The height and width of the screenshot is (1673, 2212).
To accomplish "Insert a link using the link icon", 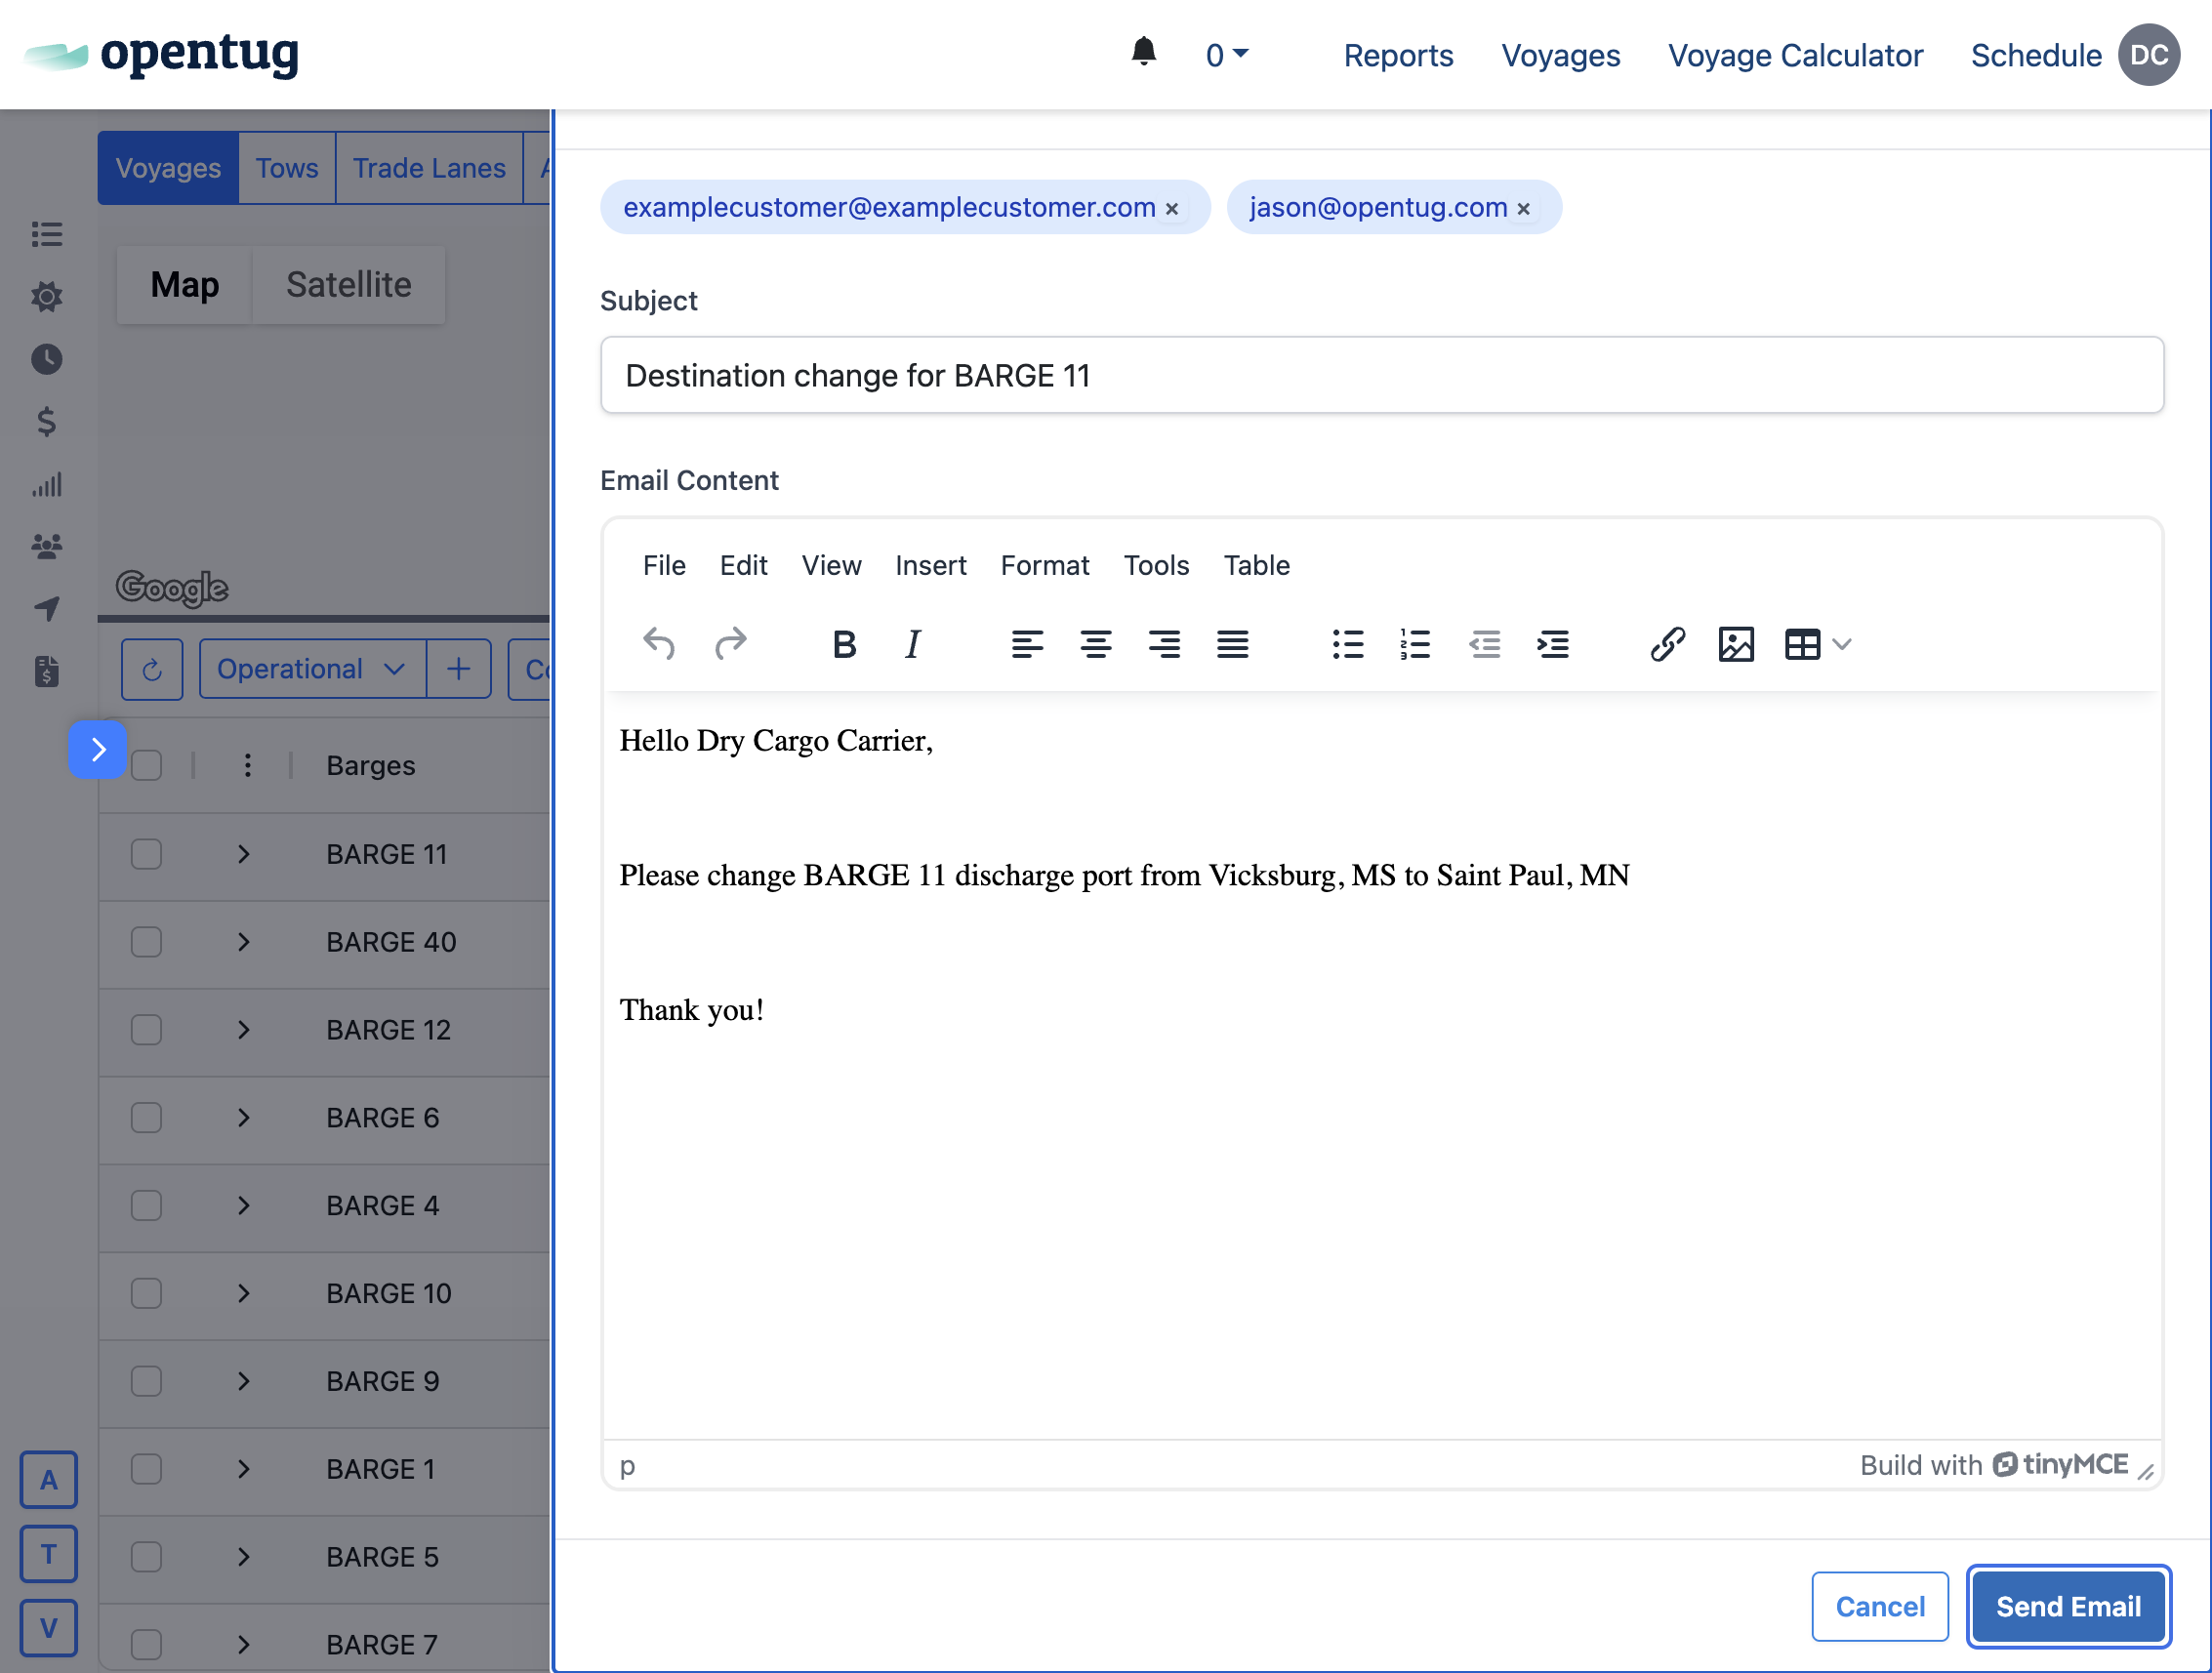I will [x=1667, y=644].
